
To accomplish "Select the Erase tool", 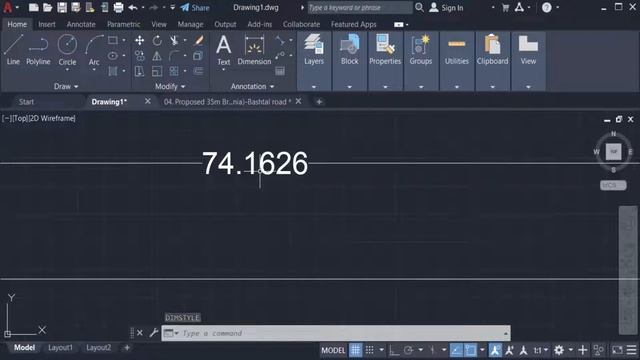I will [199, 40].
